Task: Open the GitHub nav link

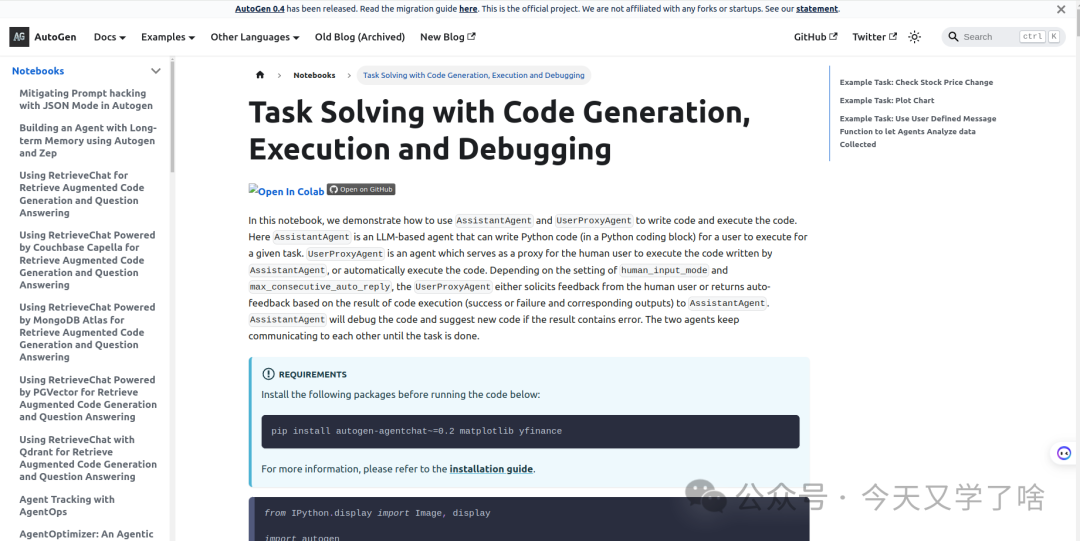Action: tap(816, 37)
